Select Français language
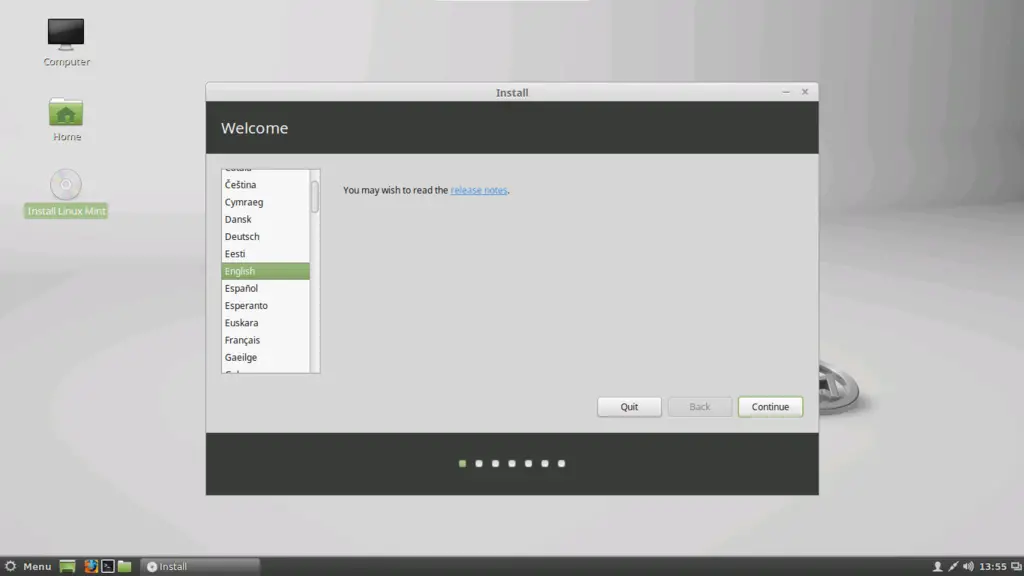This screenshot has height=576, width=1024. [x=265, y=340]
